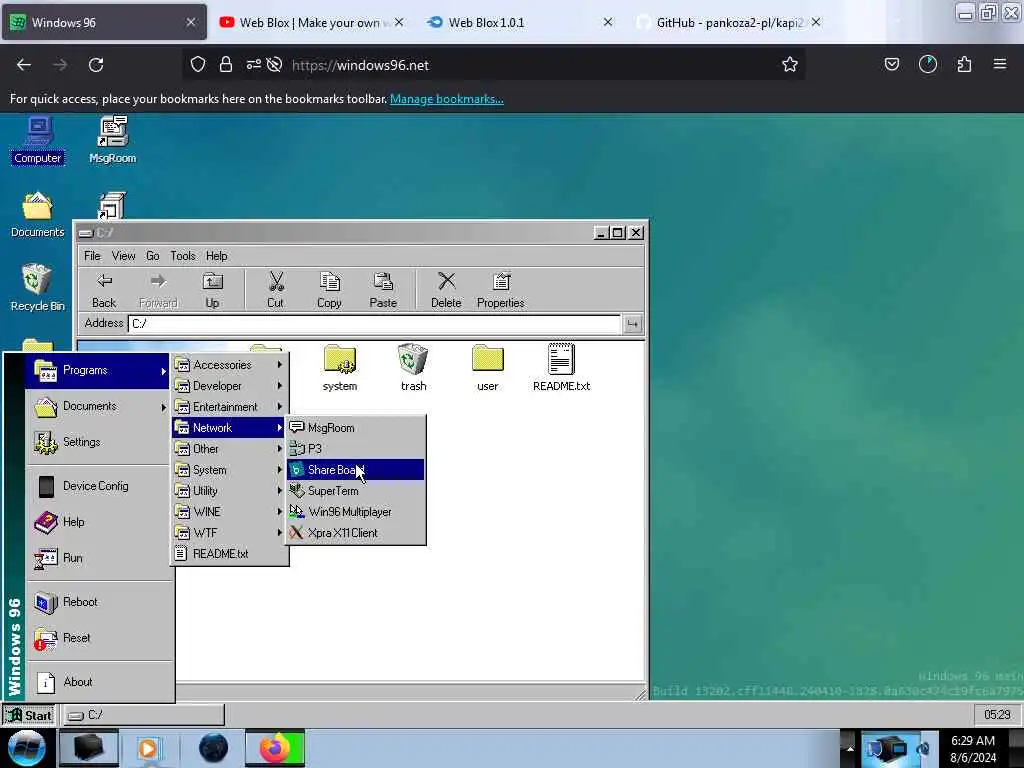The width and height of the screenshot is (1024, 768).
Task: Click the C:/ address input field
Action: [374, 323]
